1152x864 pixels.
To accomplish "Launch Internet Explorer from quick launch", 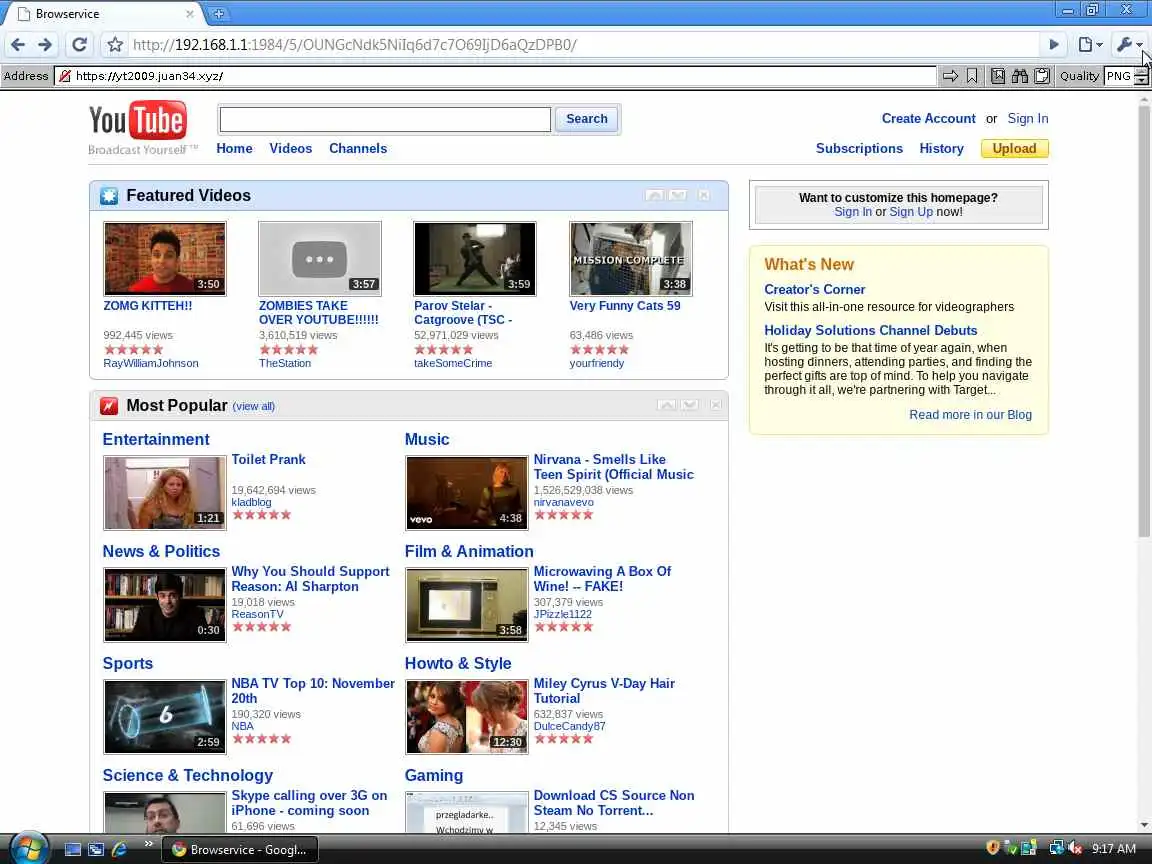I will coord(119,849).
